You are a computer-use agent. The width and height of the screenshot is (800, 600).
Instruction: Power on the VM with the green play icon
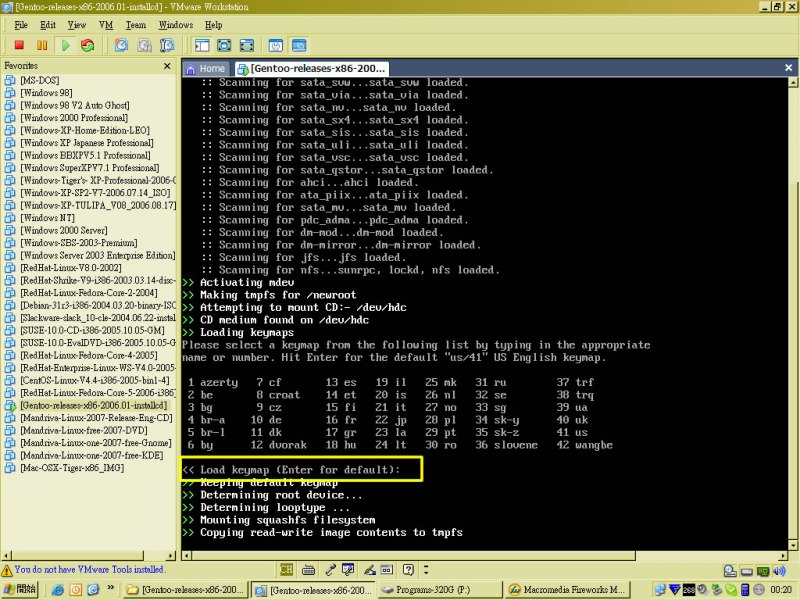click(65, 45)
